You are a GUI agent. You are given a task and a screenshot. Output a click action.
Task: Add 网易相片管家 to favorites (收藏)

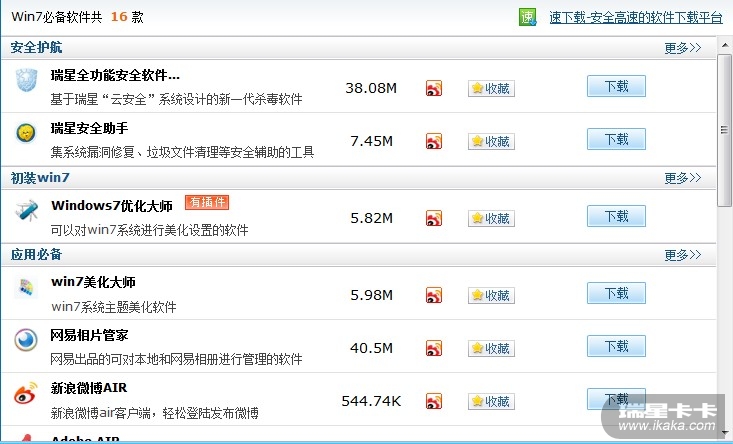click(x=491, y=348)
